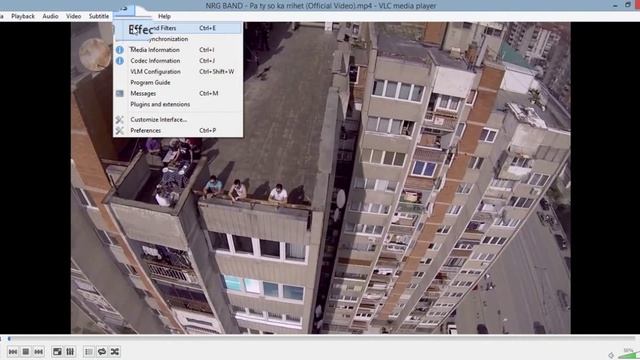
Task: Select Track Synchronization menu entry
Action: [x=178, y=39]
